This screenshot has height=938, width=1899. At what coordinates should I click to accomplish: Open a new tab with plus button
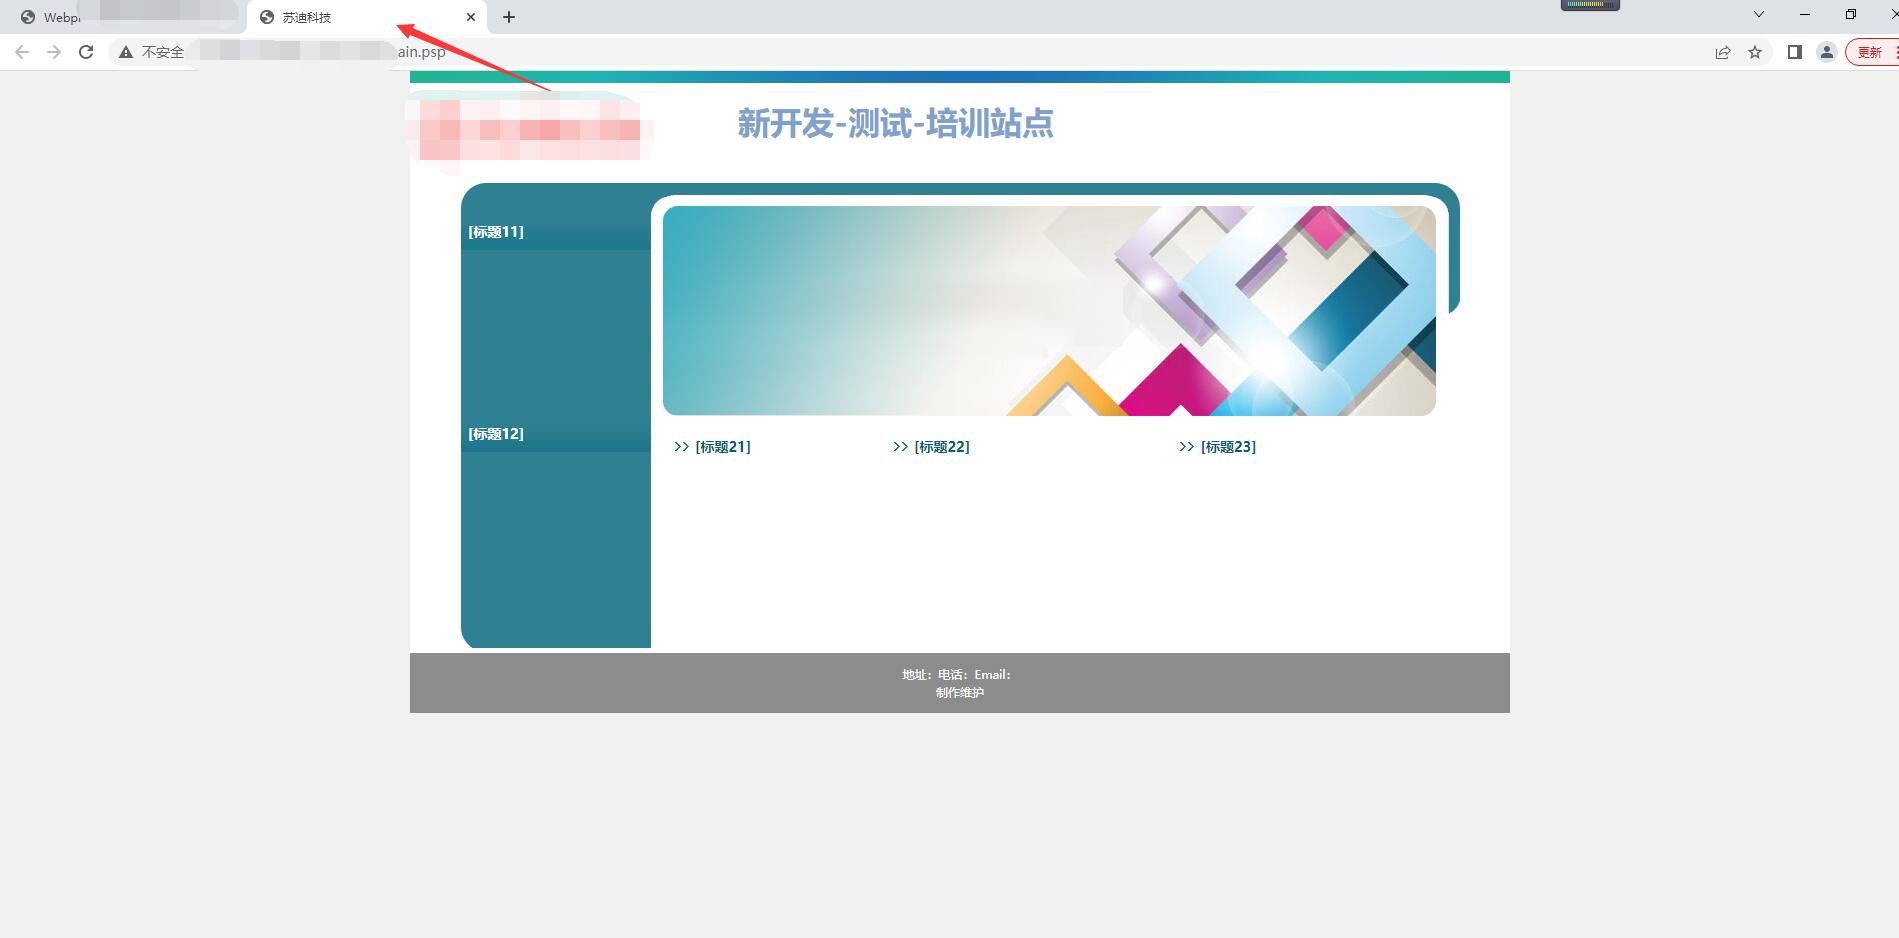tap(509, 17)
